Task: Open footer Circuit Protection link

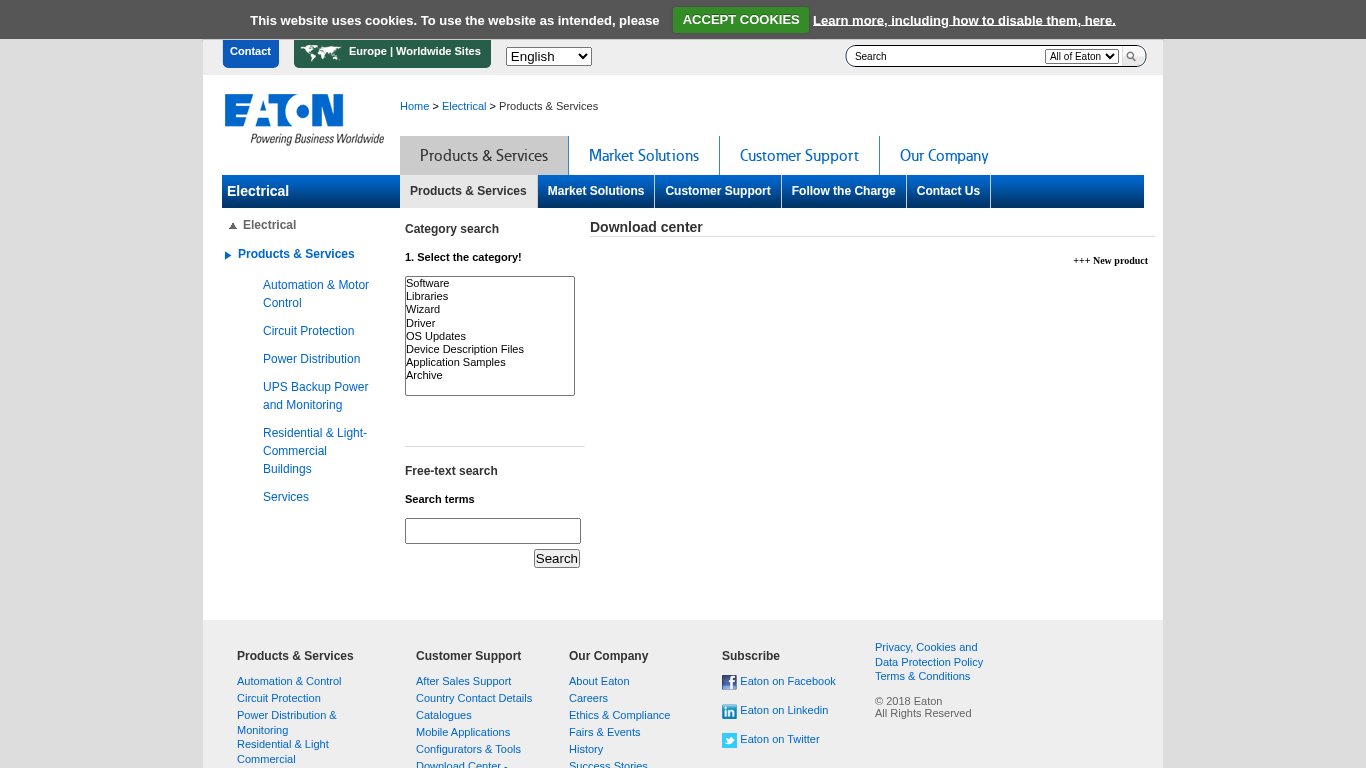Action: pos(279,698)
